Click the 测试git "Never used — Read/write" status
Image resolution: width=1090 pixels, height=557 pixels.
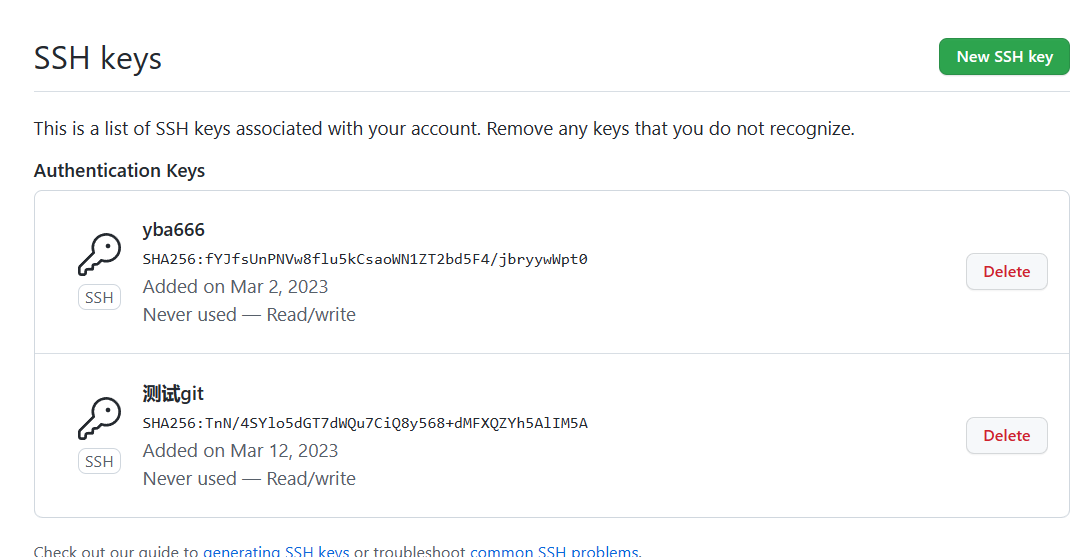tap(249, 479)
